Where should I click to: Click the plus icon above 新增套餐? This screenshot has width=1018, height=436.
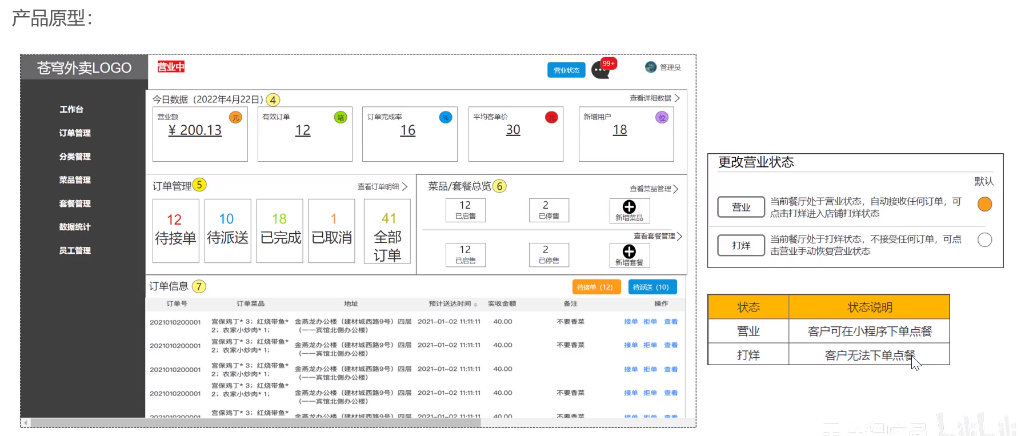click(x=629, y=252)
